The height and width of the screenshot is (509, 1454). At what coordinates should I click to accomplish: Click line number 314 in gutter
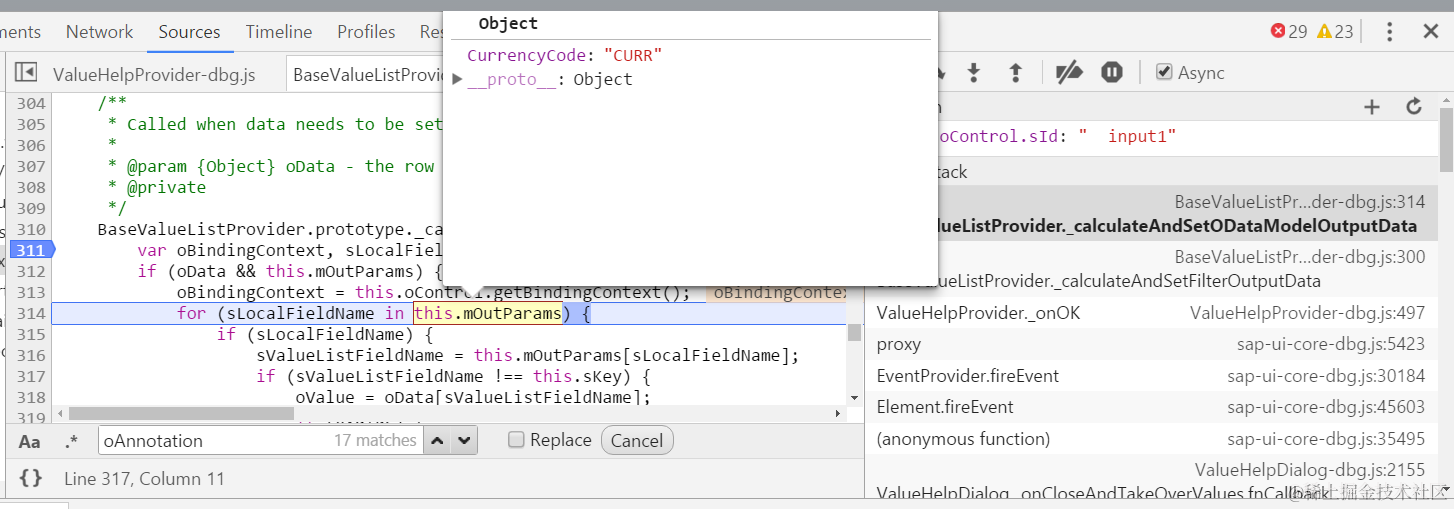pos(31,313)
